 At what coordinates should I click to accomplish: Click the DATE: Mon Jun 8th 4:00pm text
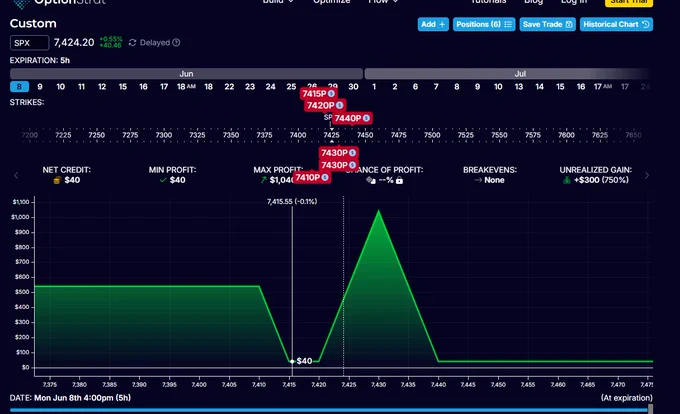pyautogui.click(x=70, y=398)
